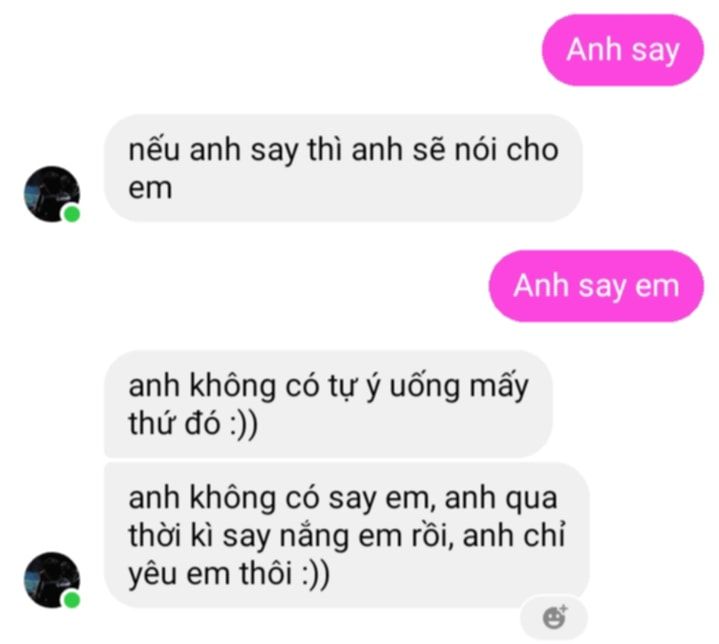Click the word 'say' in the top pink bubble
The height and width of the screenshot is (644, 719).
pos(655,51)
